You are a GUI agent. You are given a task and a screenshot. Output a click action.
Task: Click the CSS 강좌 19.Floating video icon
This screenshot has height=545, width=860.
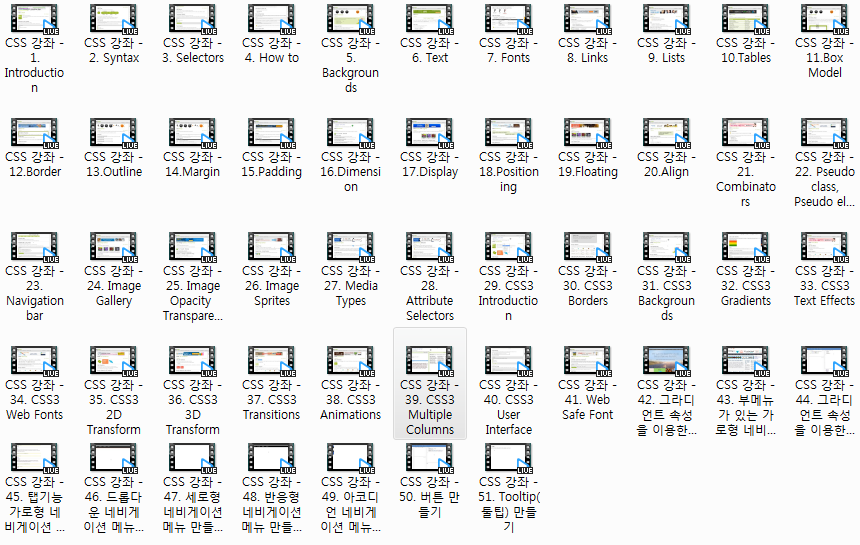click(587, 133)
